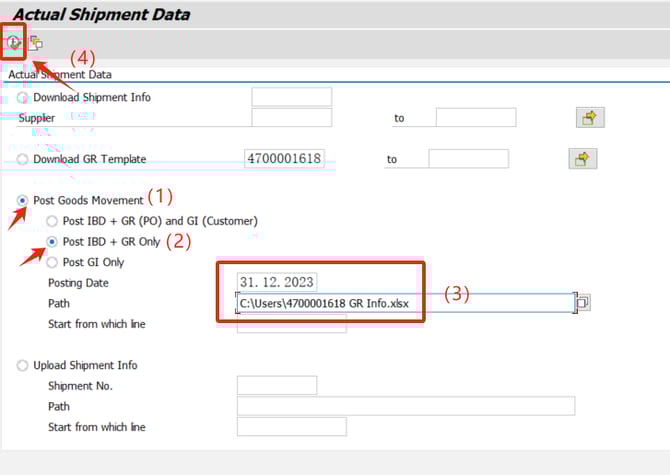The height and width of the screenshot is (475, 670).
Task: Select Post IBD + GR (PO) and GI (Customer)
Action: (53, 220)
